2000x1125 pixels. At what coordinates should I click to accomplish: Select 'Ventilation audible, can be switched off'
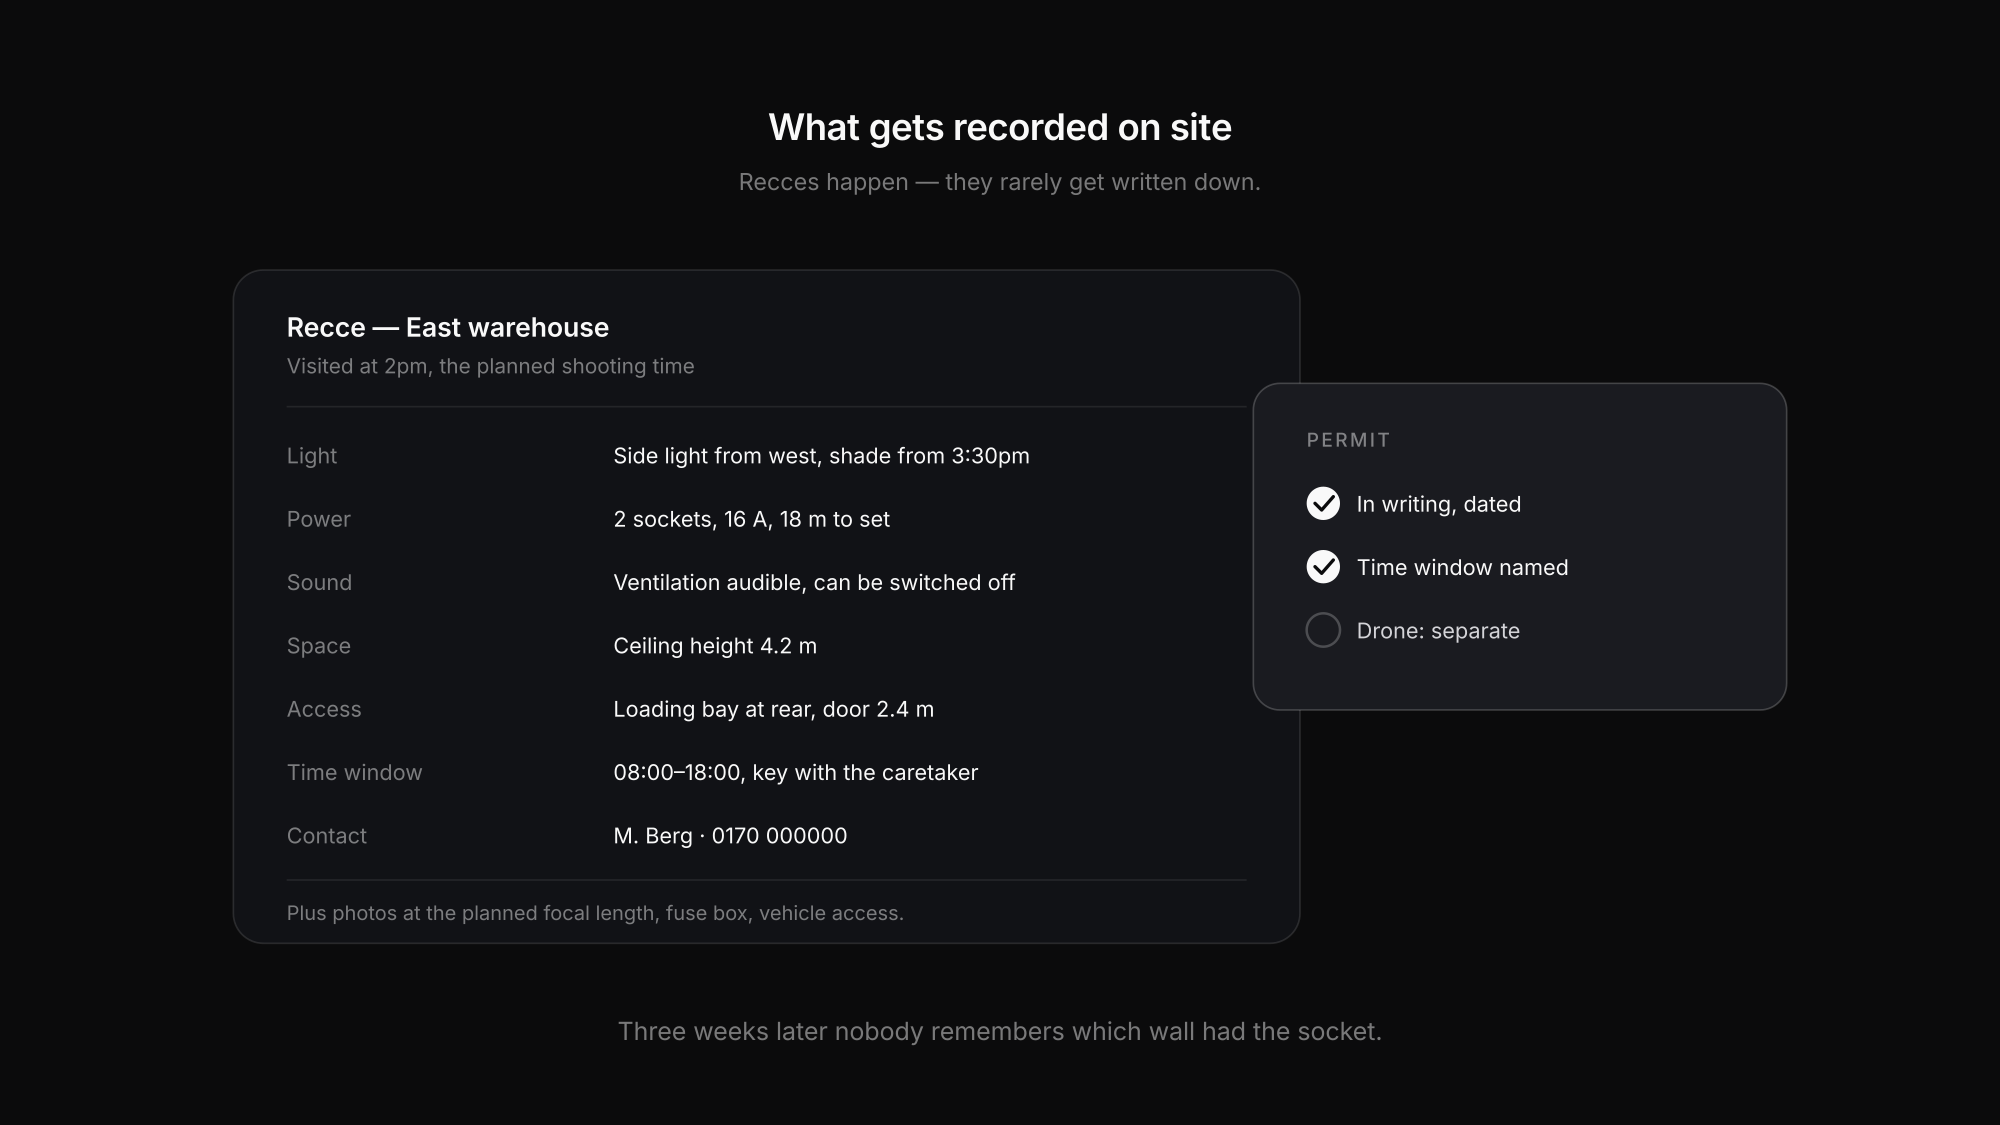(x=814, y=582)
